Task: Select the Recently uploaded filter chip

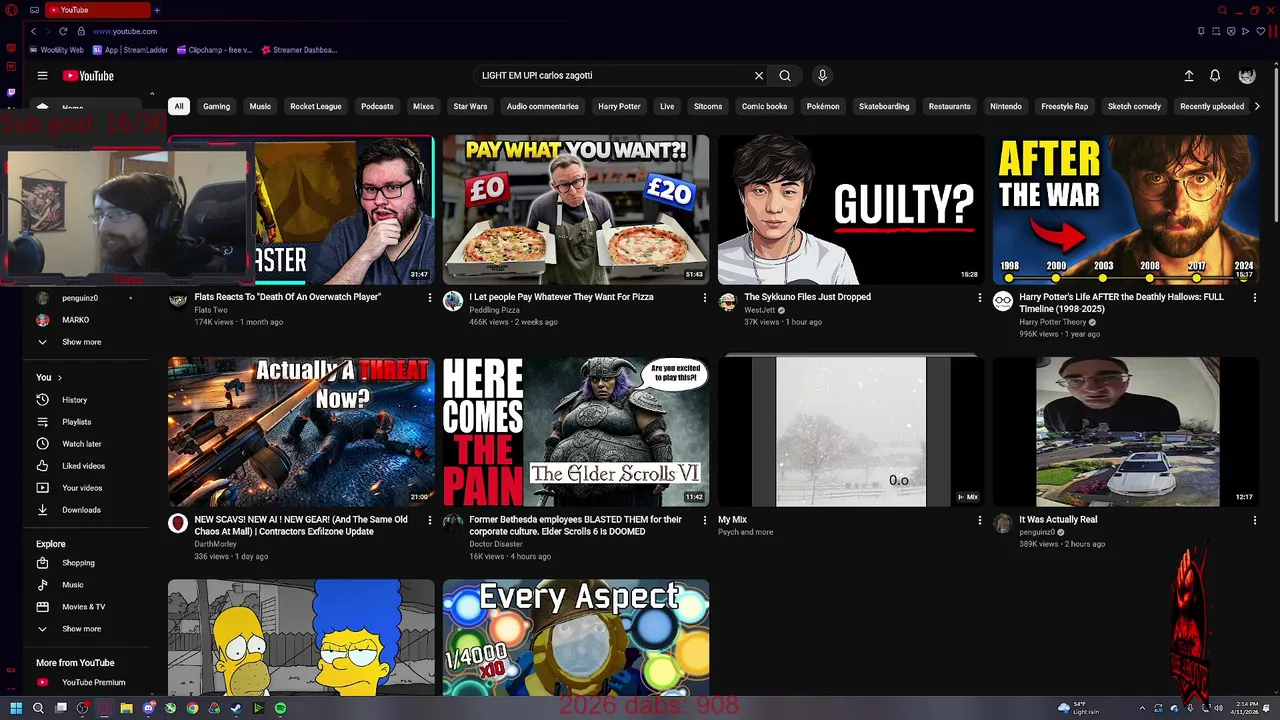Action: click(x=1212, y=106)
